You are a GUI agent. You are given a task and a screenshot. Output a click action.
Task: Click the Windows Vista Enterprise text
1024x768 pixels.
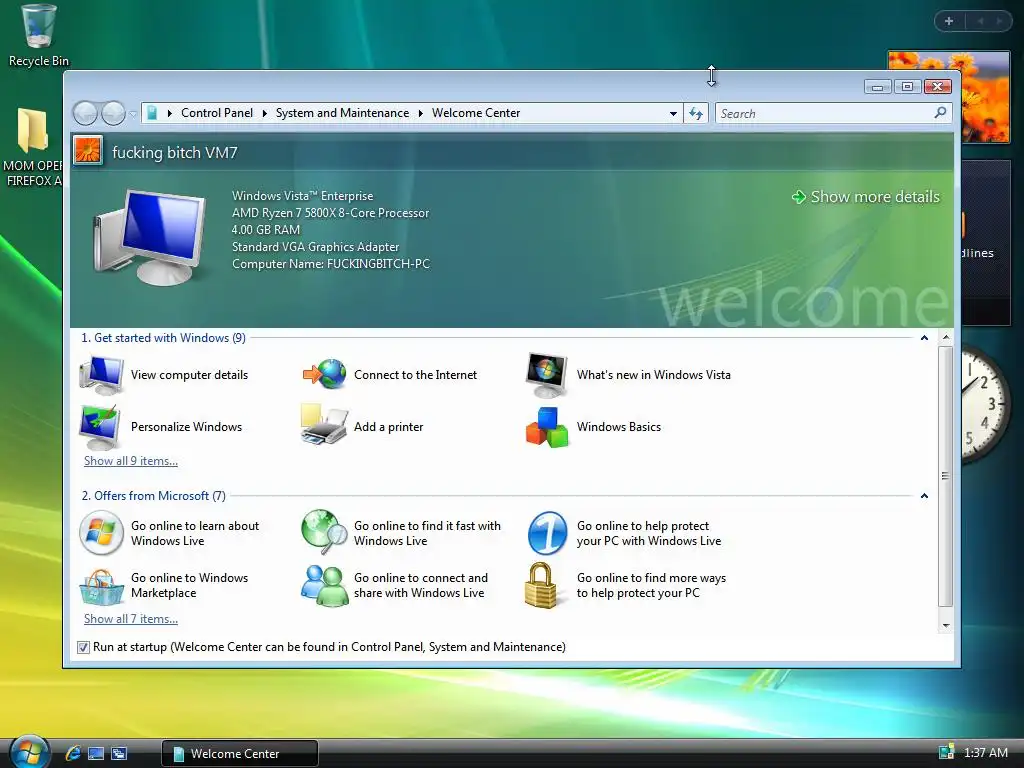pyautogui.click(x=302, y=196)
